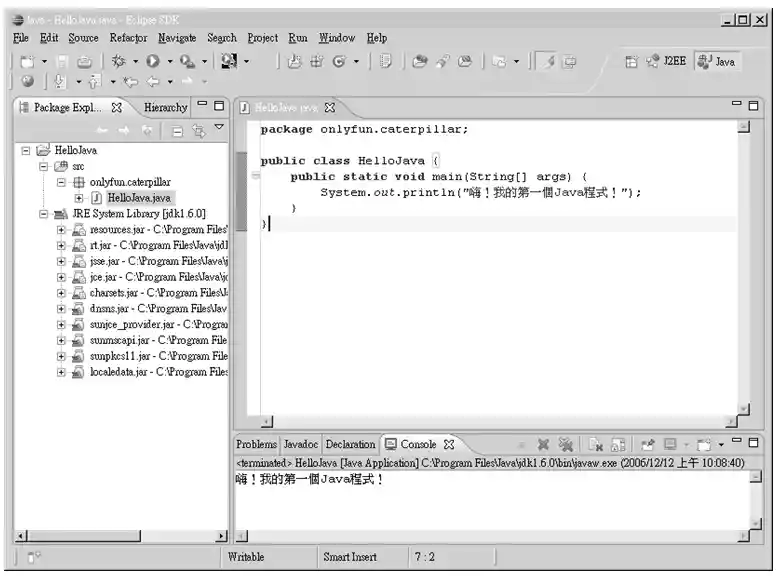Switch to the Java perspective
This screenshot has height=576, width=776.
click(x=717, y=61)
